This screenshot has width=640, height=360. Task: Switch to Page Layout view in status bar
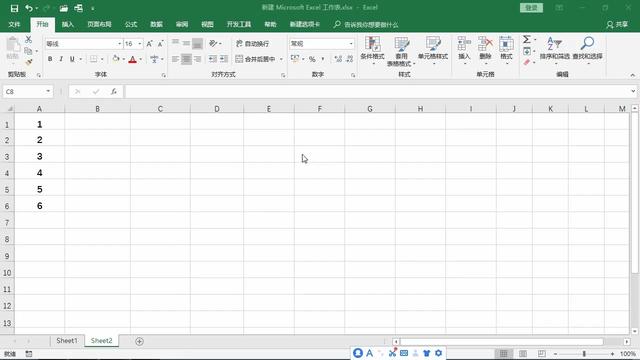(522, 354)
